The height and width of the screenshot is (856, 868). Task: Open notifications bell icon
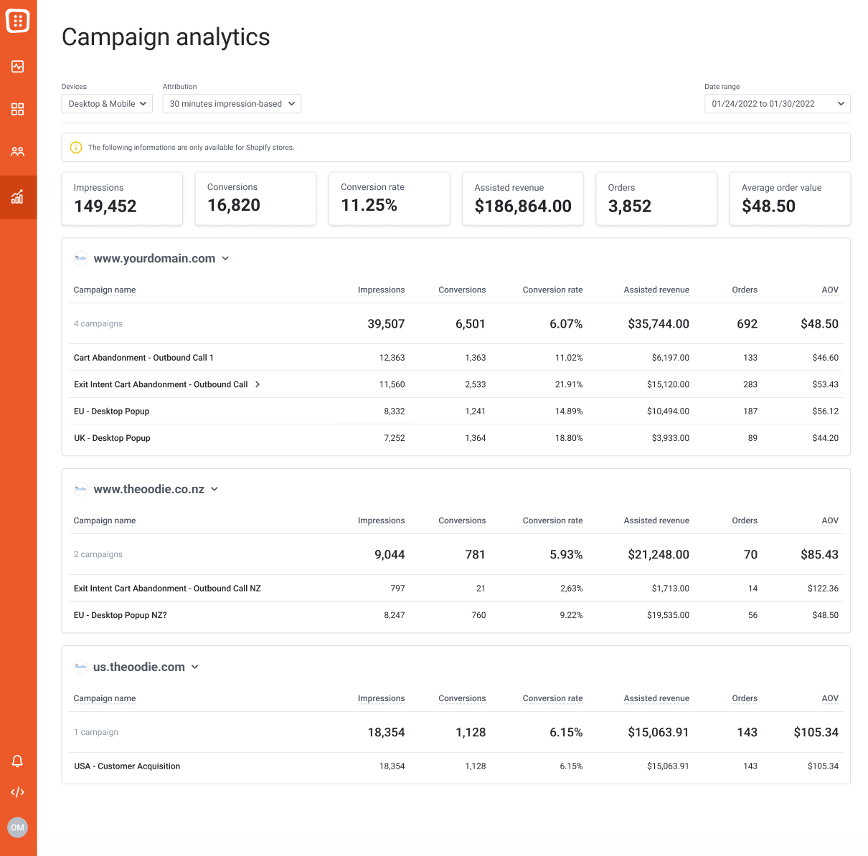pos(18,761)
